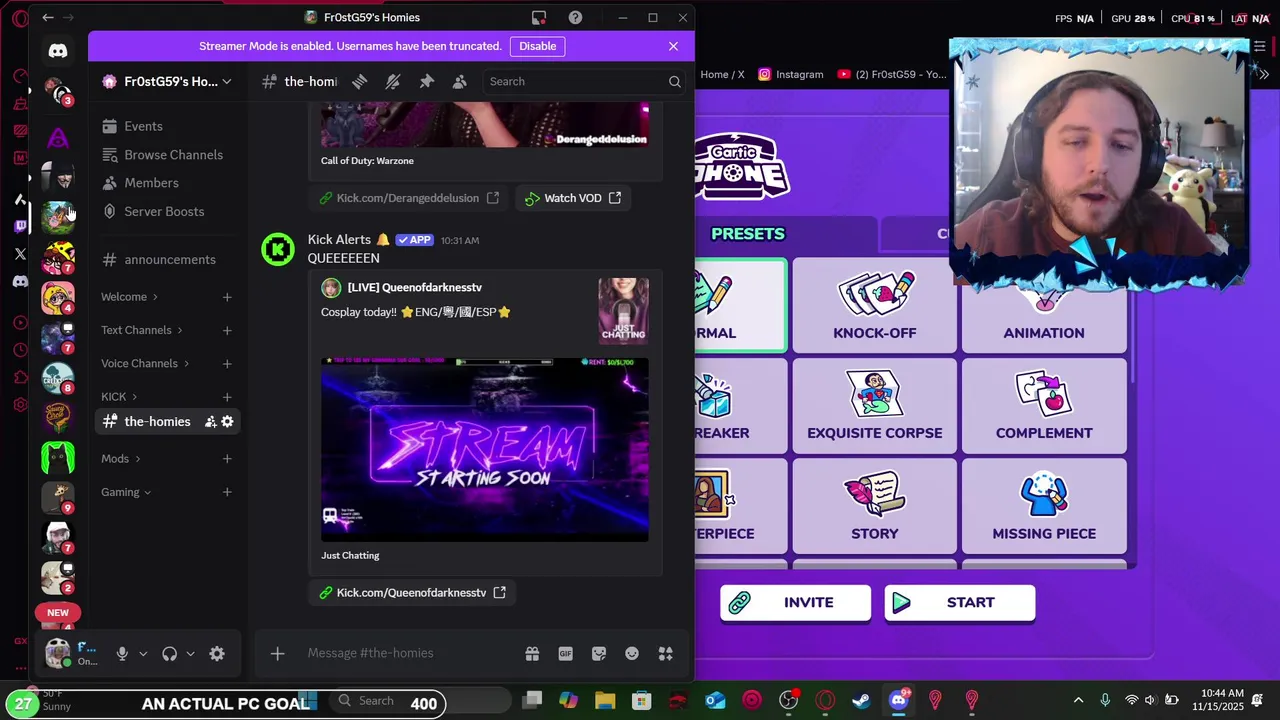Add channel to Gaming category

[227, 492]
